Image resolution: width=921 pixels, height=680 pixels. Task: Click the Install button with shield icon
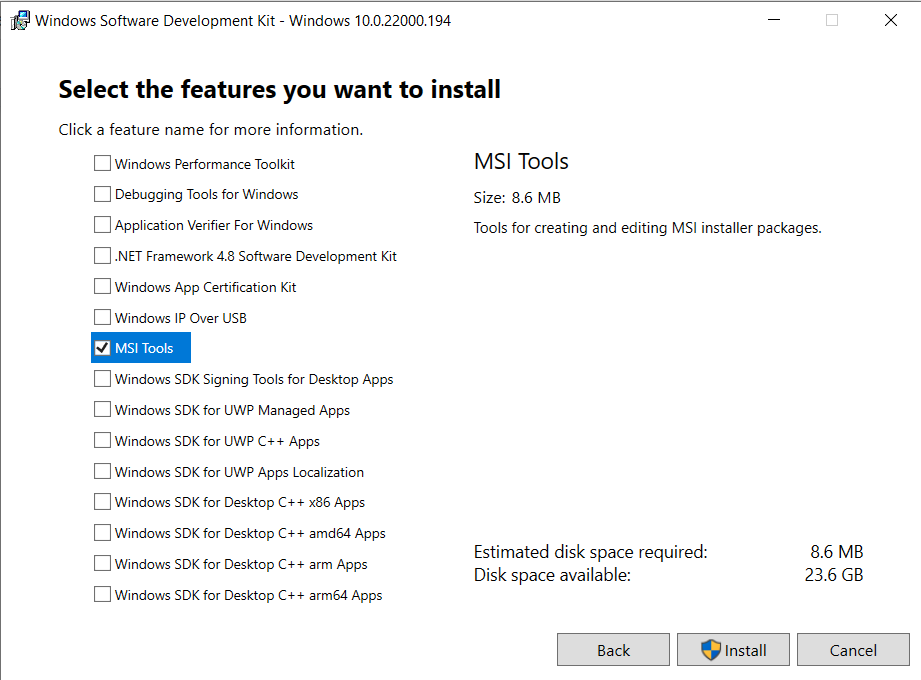click(x=733, y=649)
